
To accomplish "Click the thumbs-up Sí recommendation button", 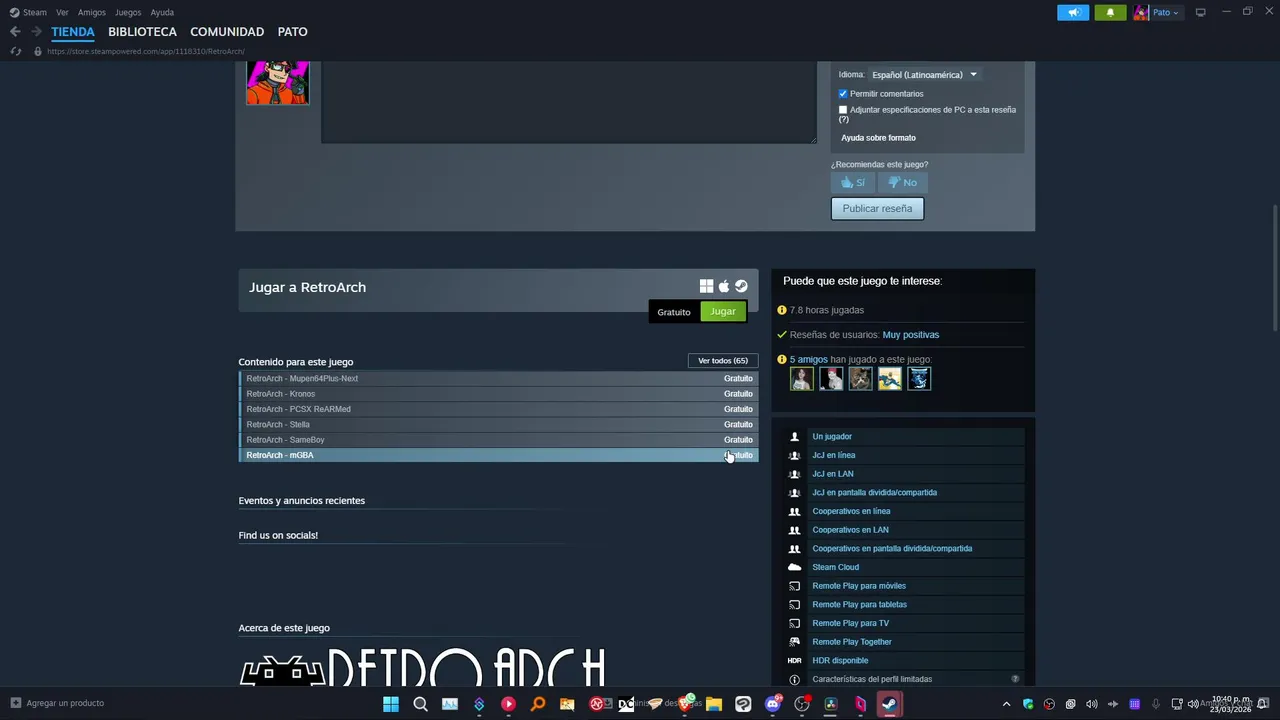I will coord(853,182).
